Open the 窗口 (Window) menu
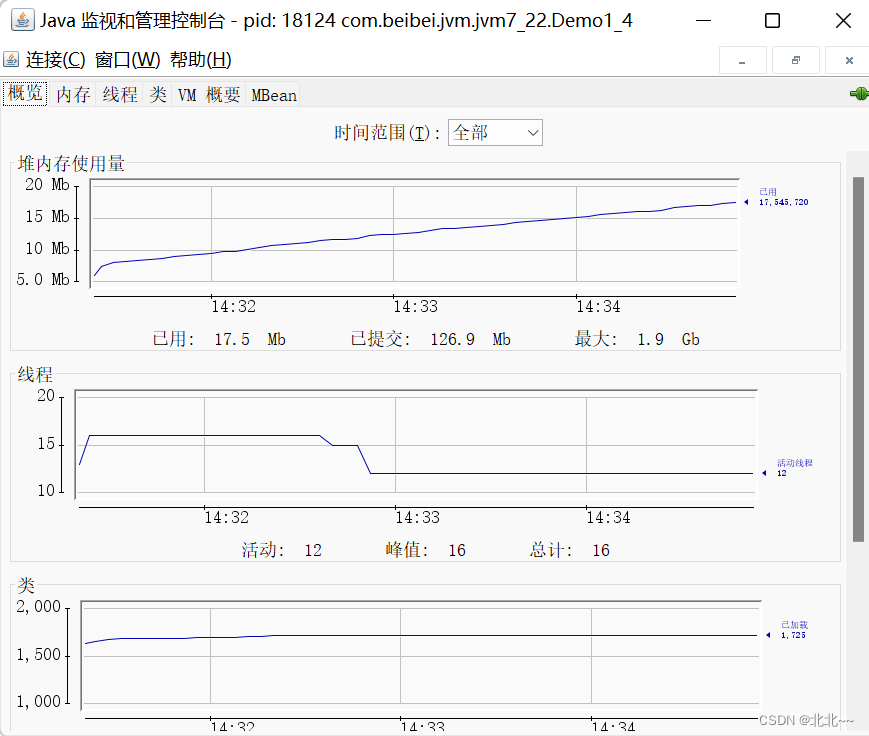Image resolution: width=869 pixels, height=736 pixels. pyautogui.click(x=127, y=60)
